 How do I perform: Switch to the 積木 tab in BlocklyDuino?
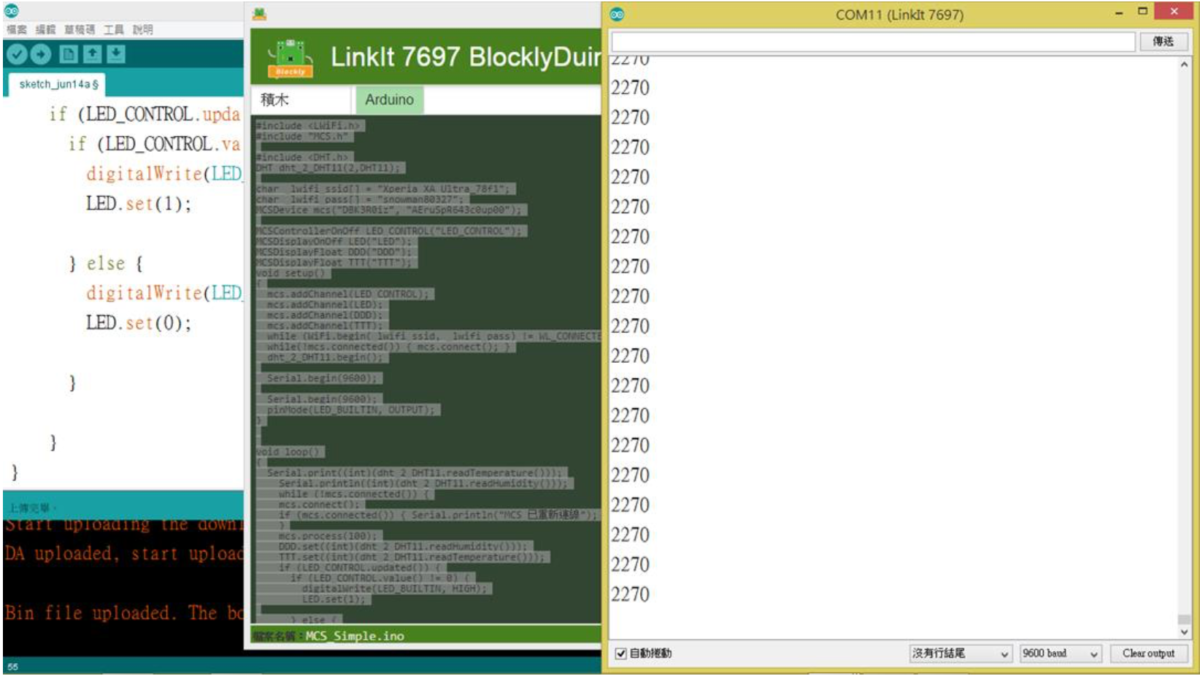(x=301, y=100)
